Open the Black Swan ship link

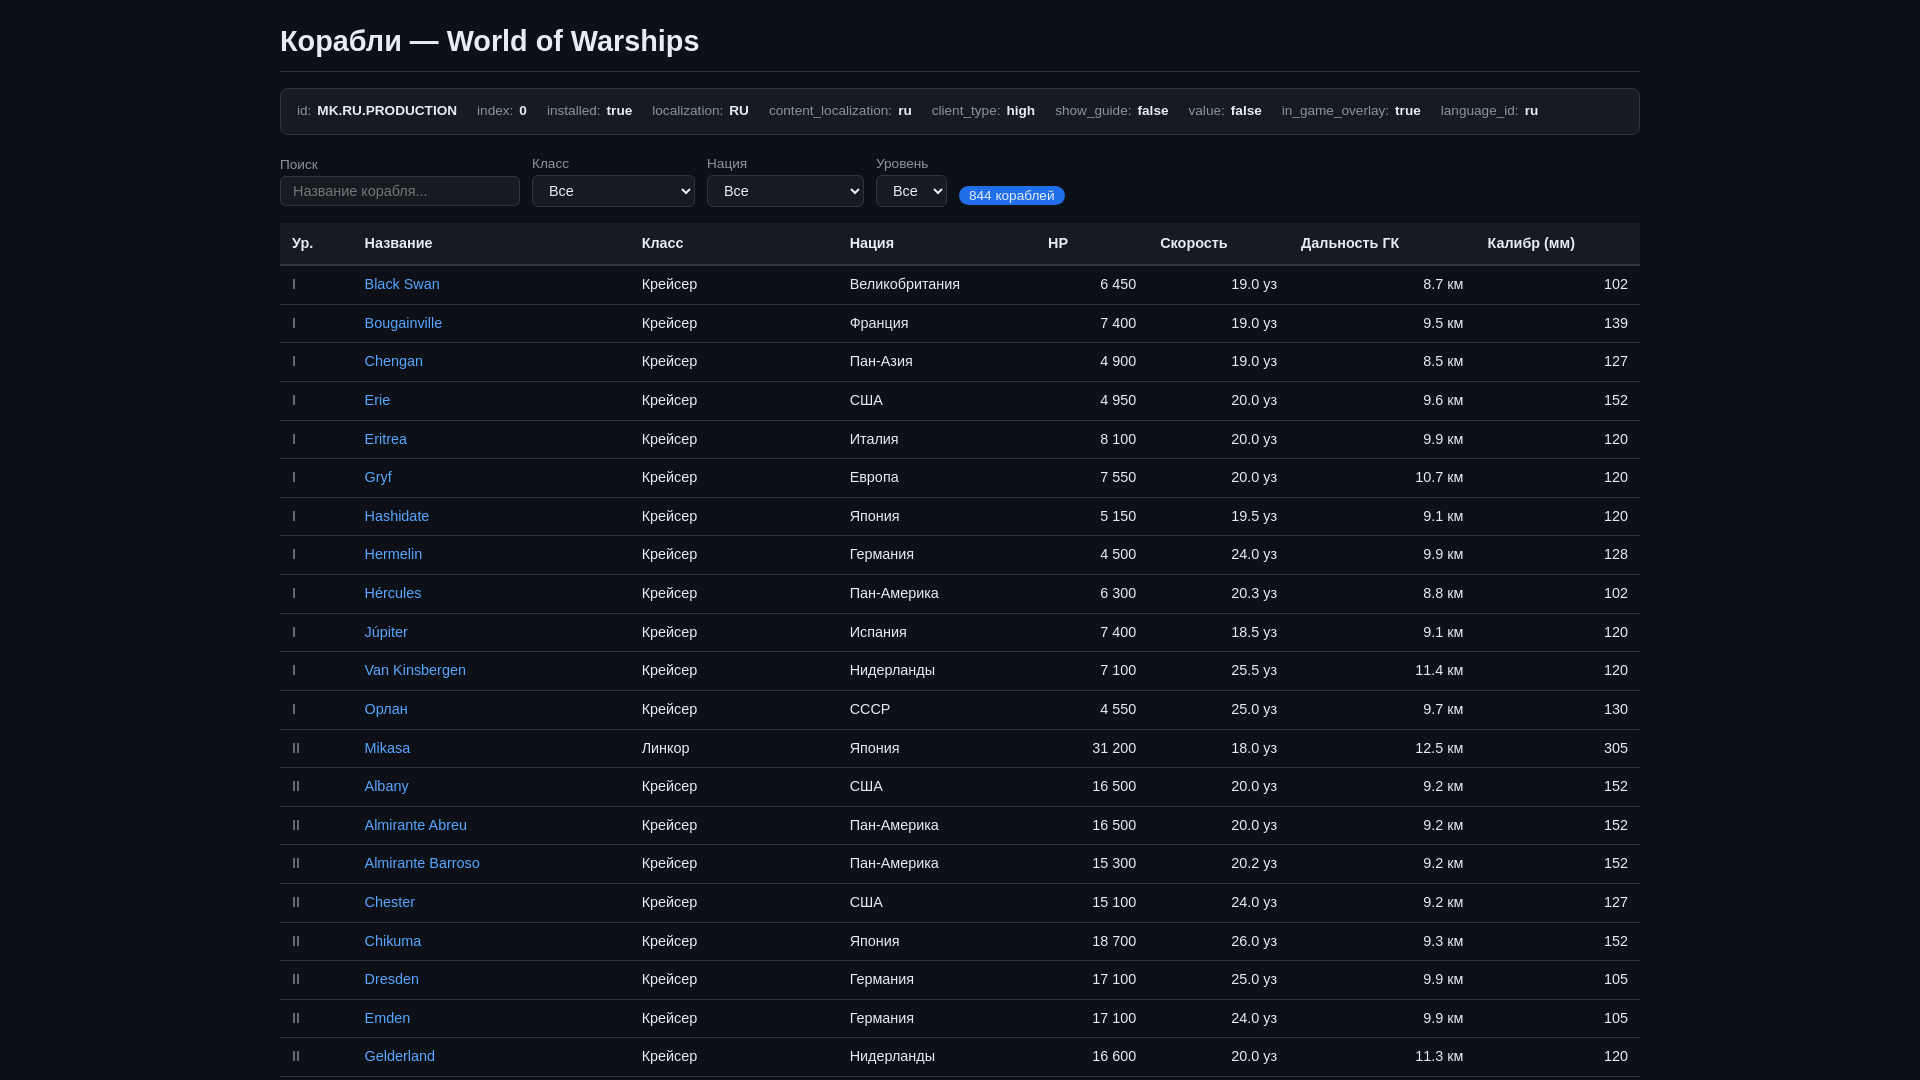click(402, 284)
